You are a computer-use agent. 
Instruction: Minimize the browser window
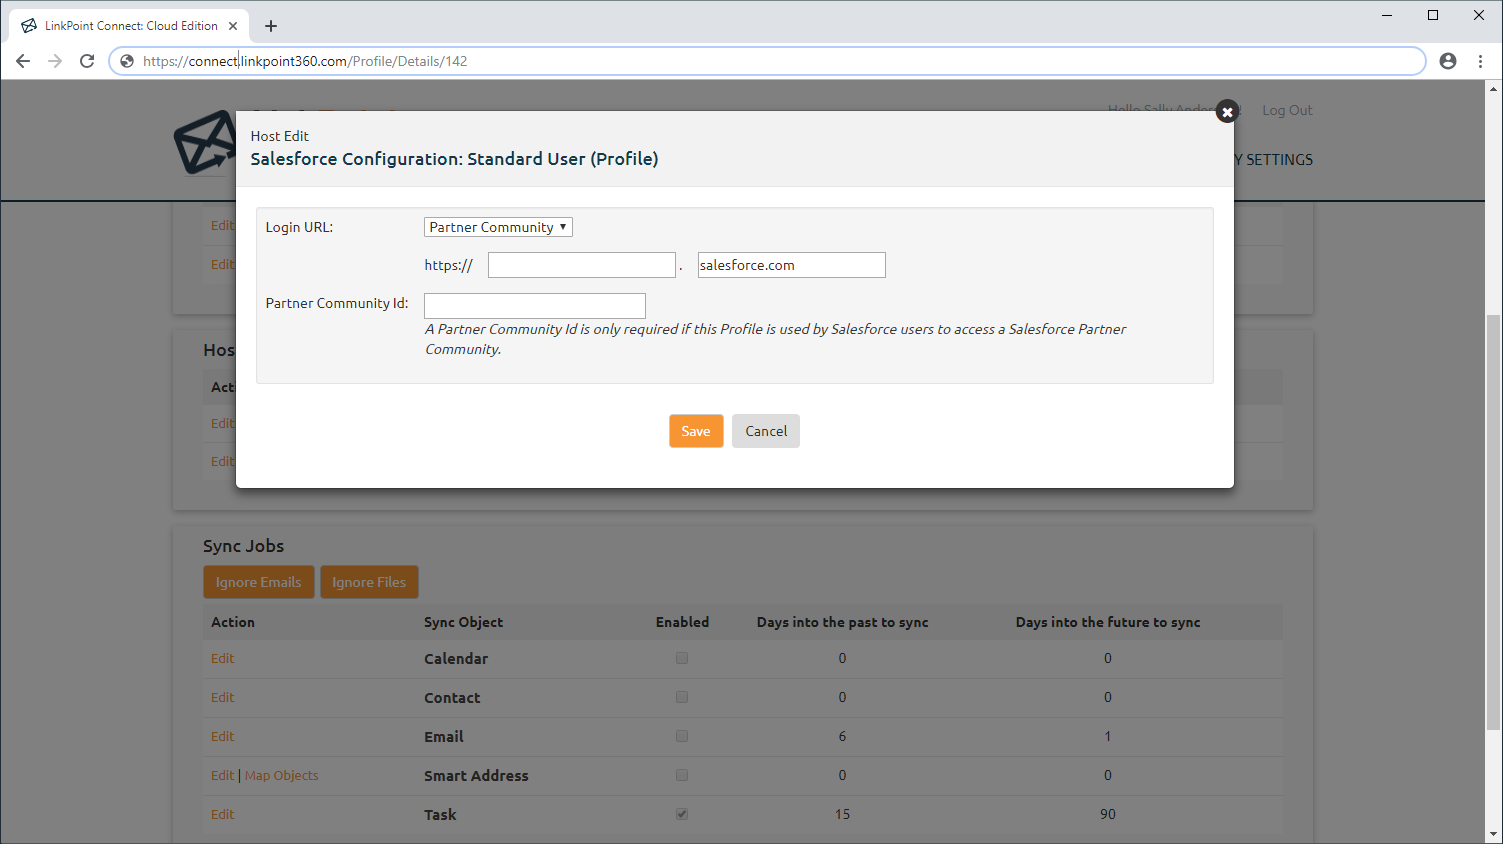pyautogui.click(x=1387, y=15)
